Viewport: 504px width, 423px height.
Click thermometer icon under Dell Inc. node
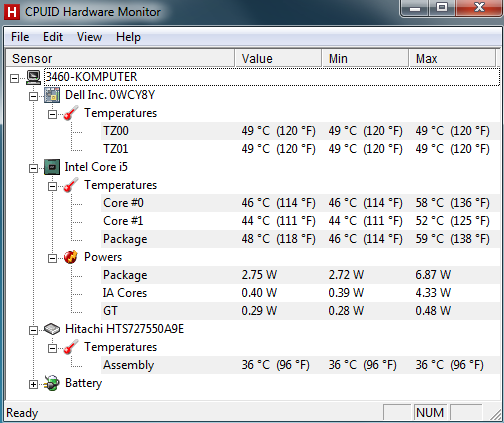click(x=71, y=113)
